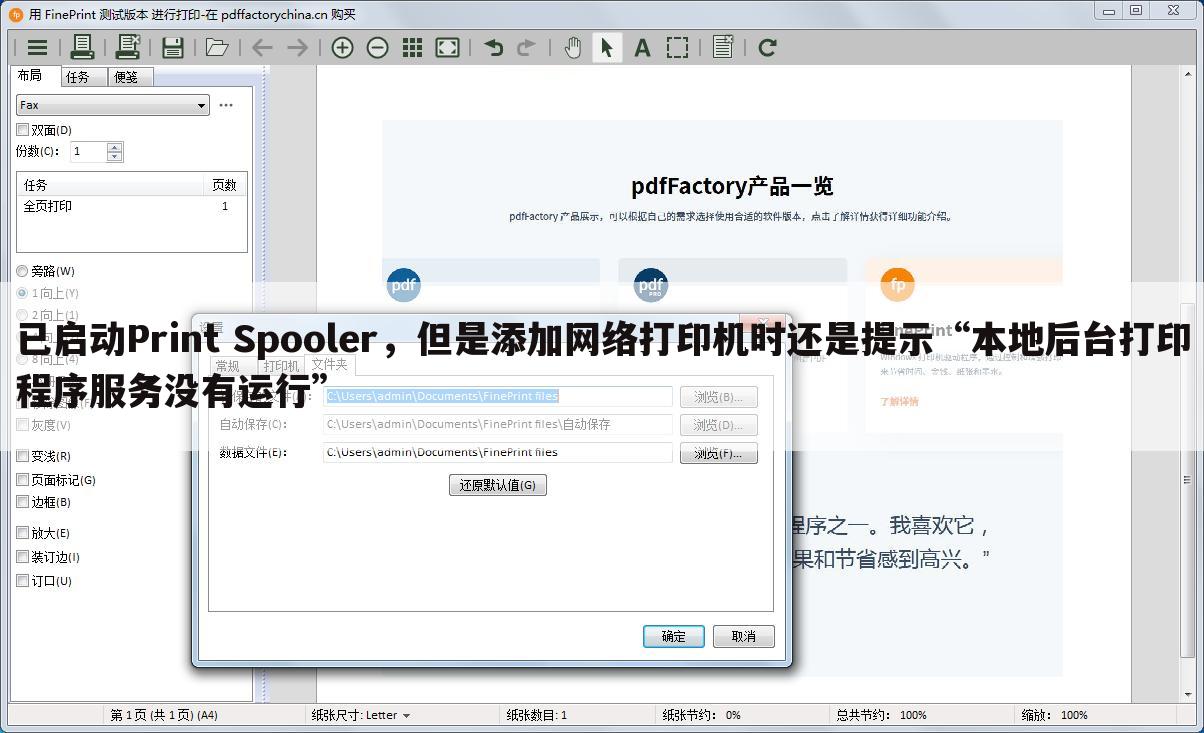Screen dimensions: 1204x733
Task: Enable the 放大(E) checkbox
Action: point(23,533)
